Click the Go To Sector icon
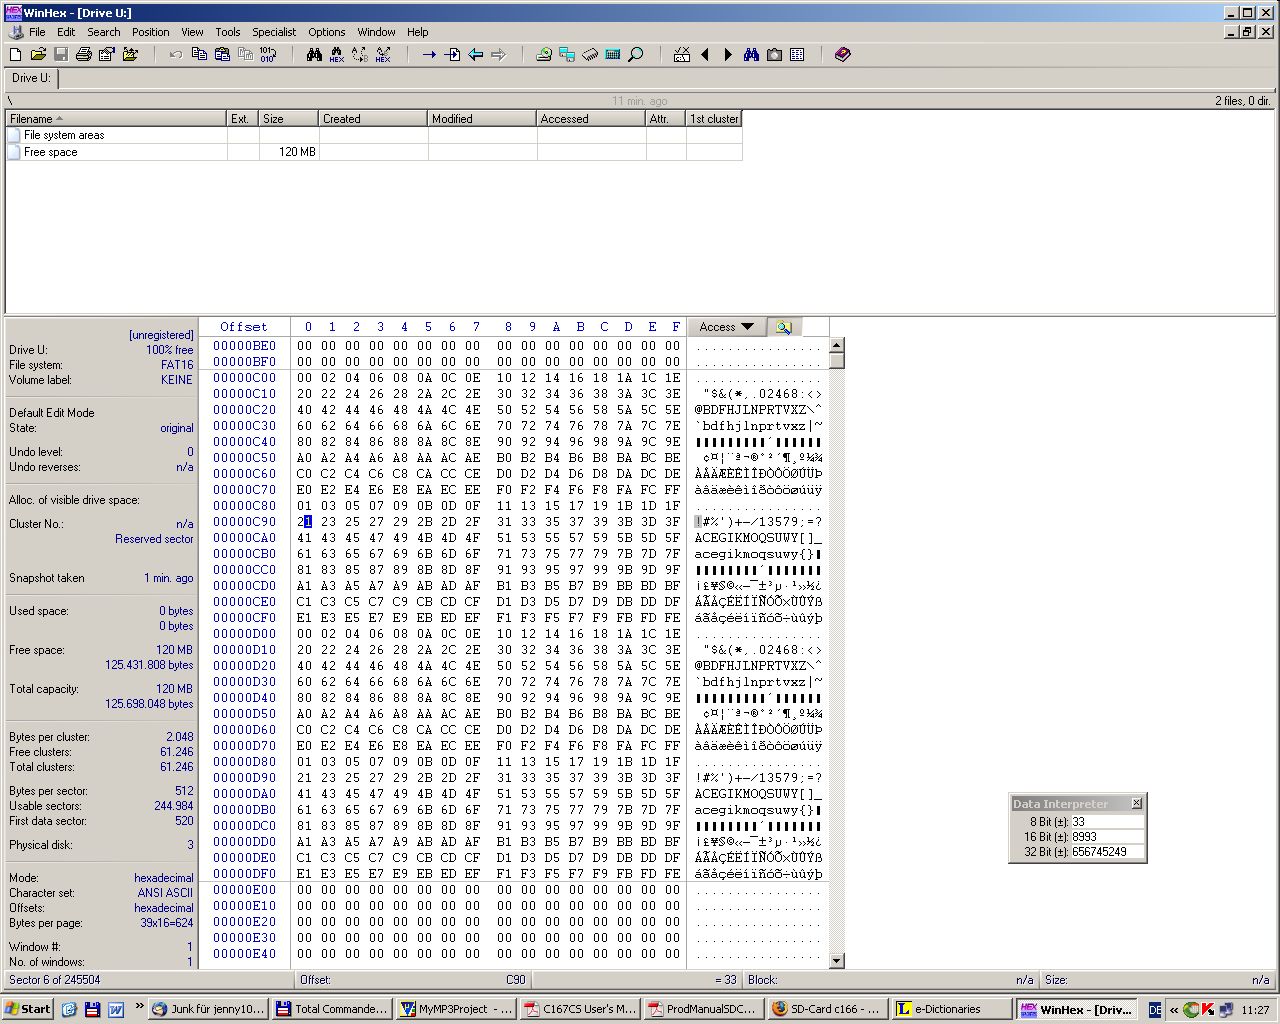The width and height of the screenshot is (1280, 1024). (452, 55)
